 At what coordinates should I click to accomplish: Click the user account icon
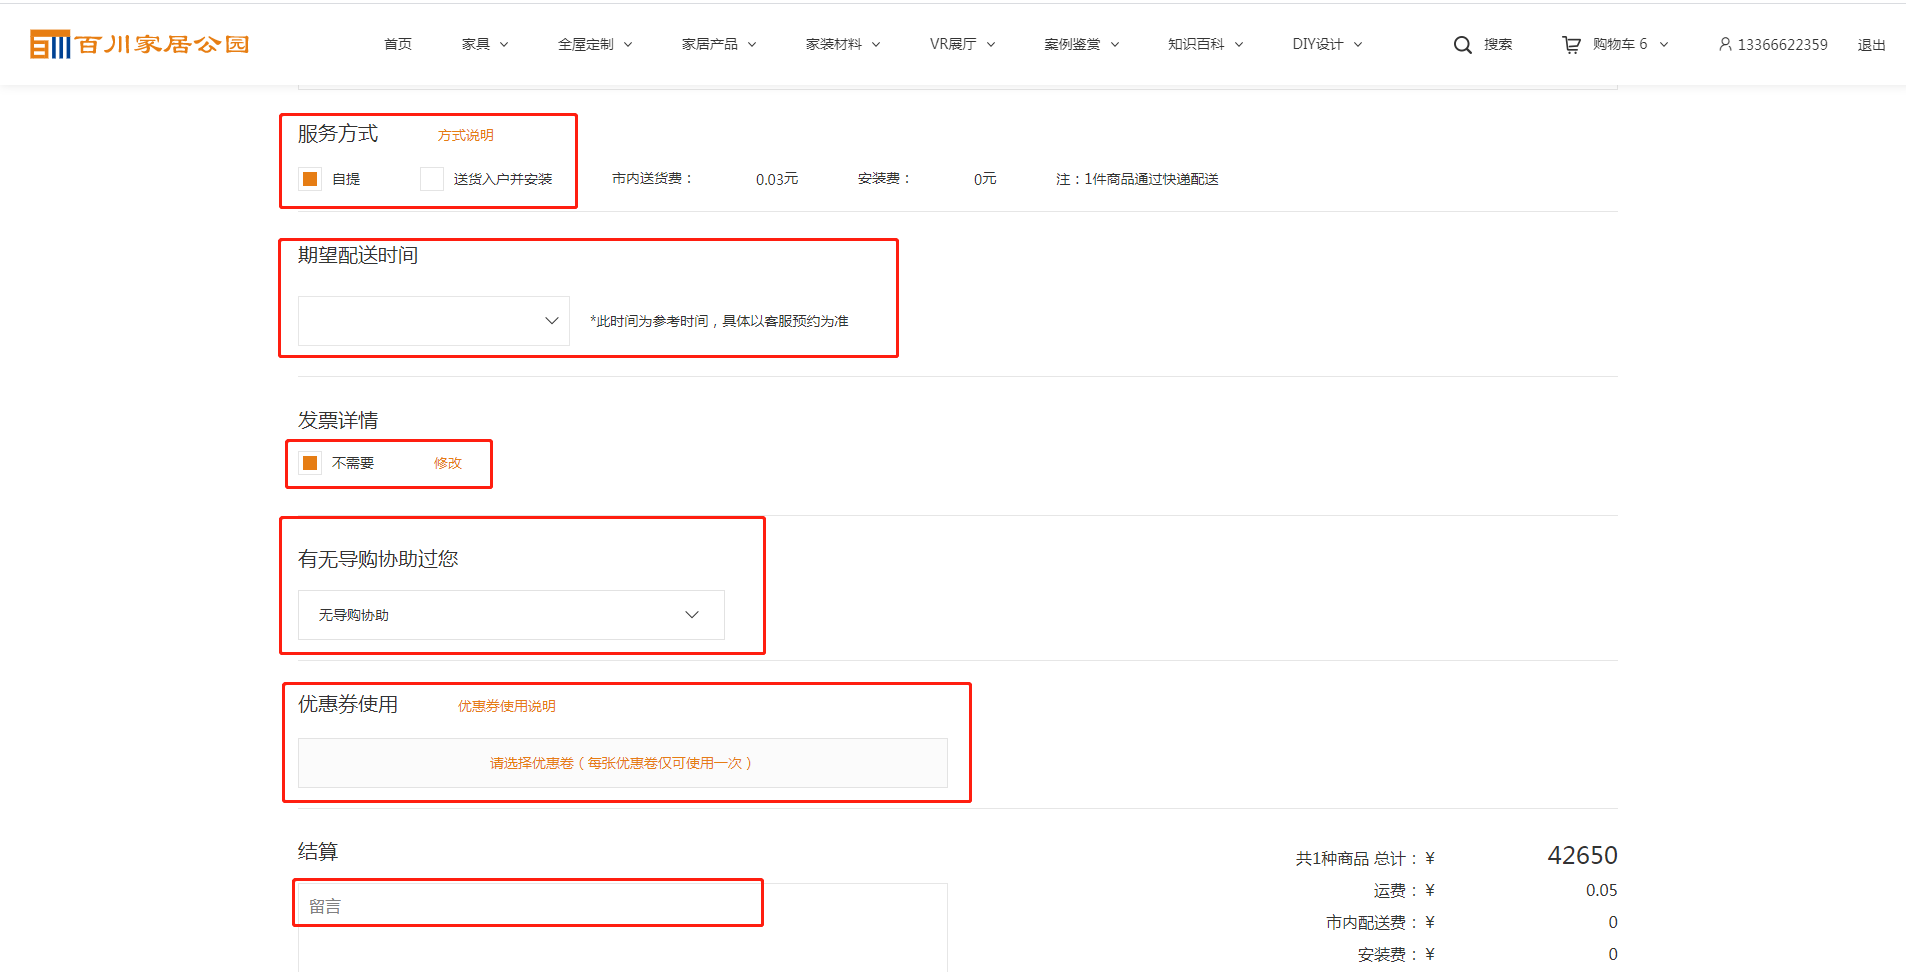click(1725, 44)
